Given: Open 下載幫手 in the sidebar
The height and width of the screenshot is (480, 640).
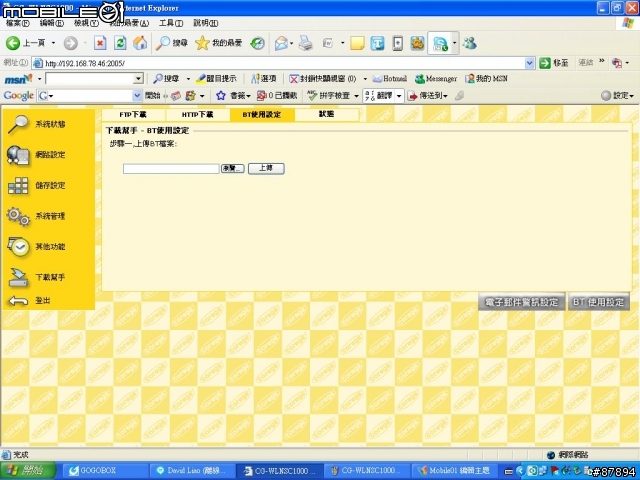Looking at the screenshot, I should coord(50,277).
